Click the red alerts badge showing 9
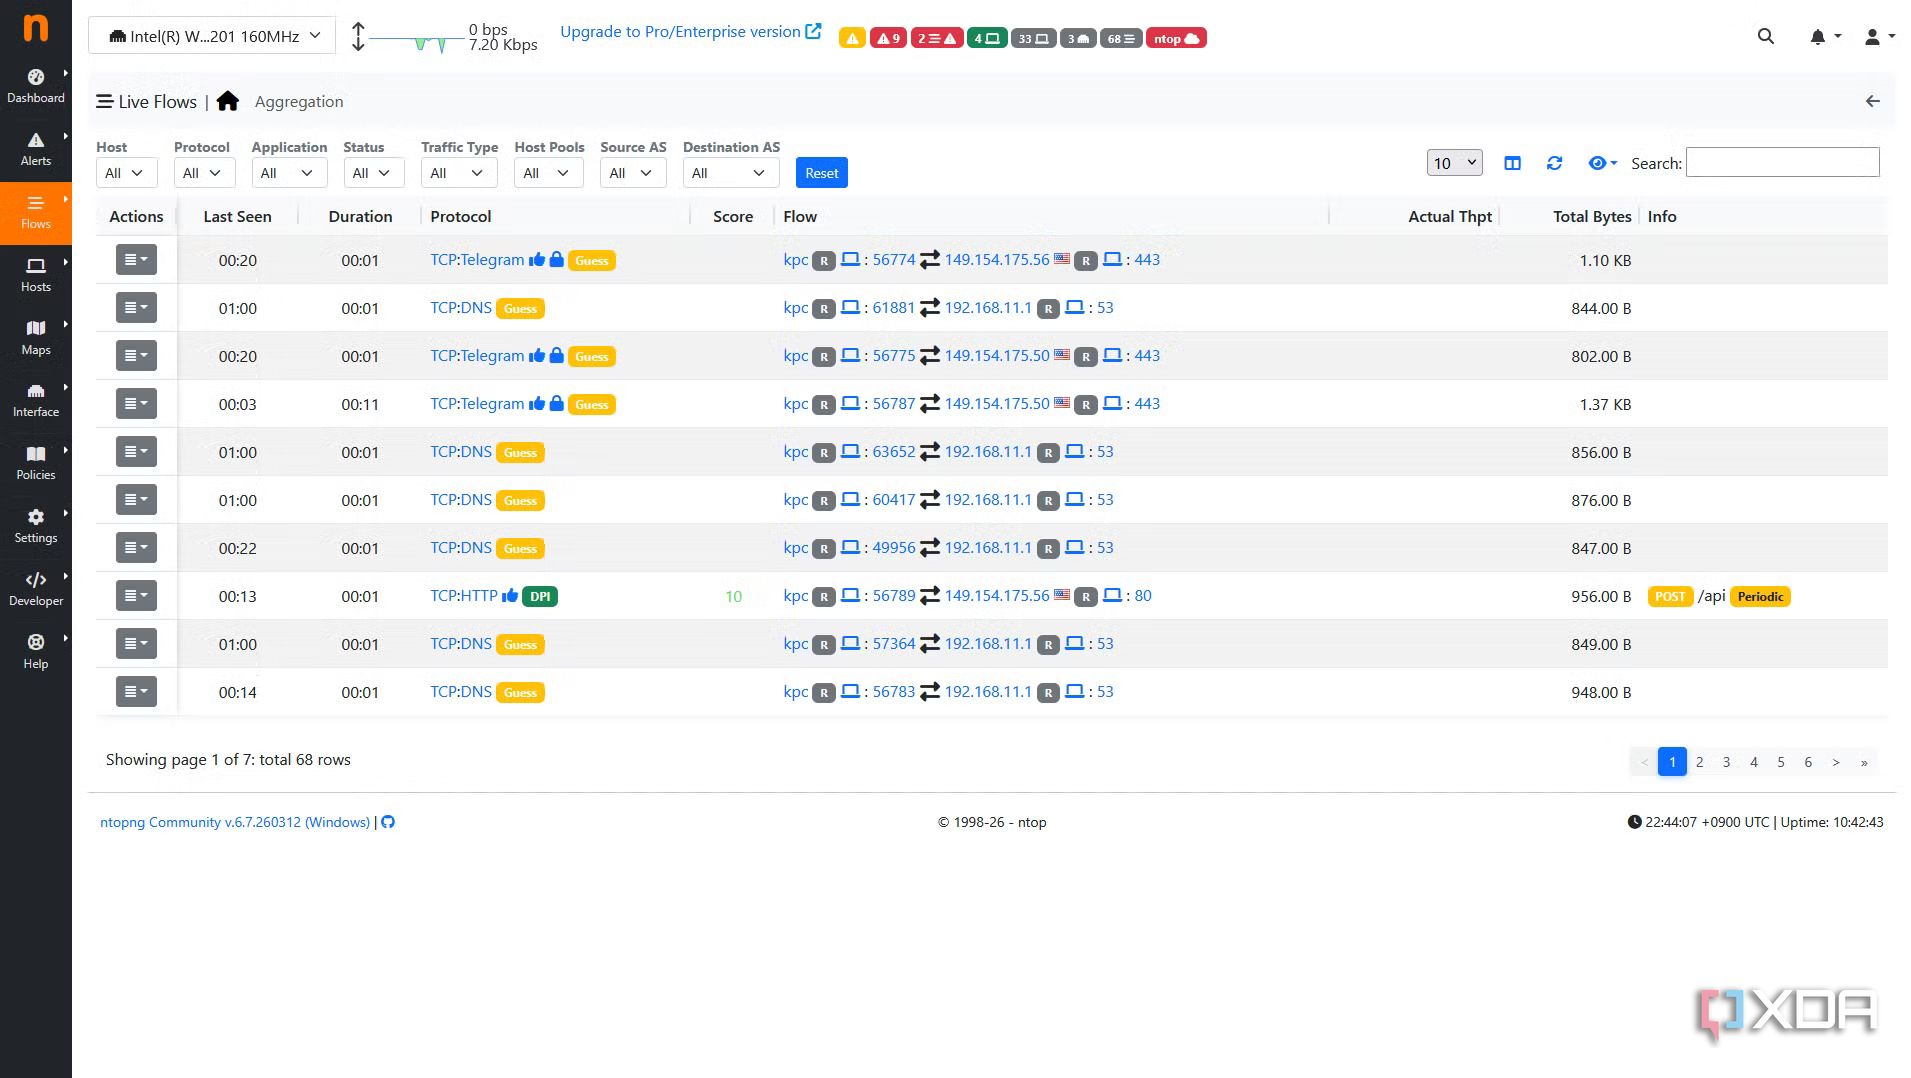Viewport: 1911px width, 1078px height. click(889, 38)
